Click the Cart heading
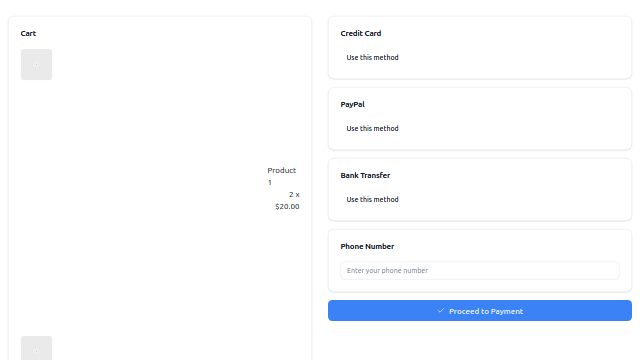This screenshot has height=360, width=640. point(28,33)
